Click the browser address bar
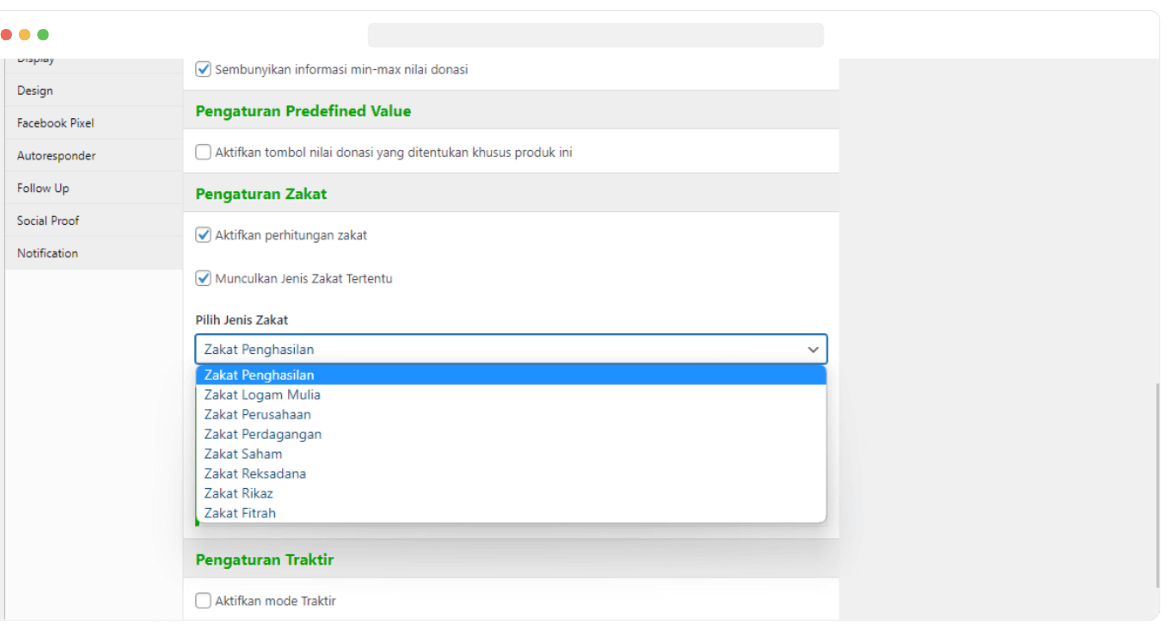 [x=595, y=35]
